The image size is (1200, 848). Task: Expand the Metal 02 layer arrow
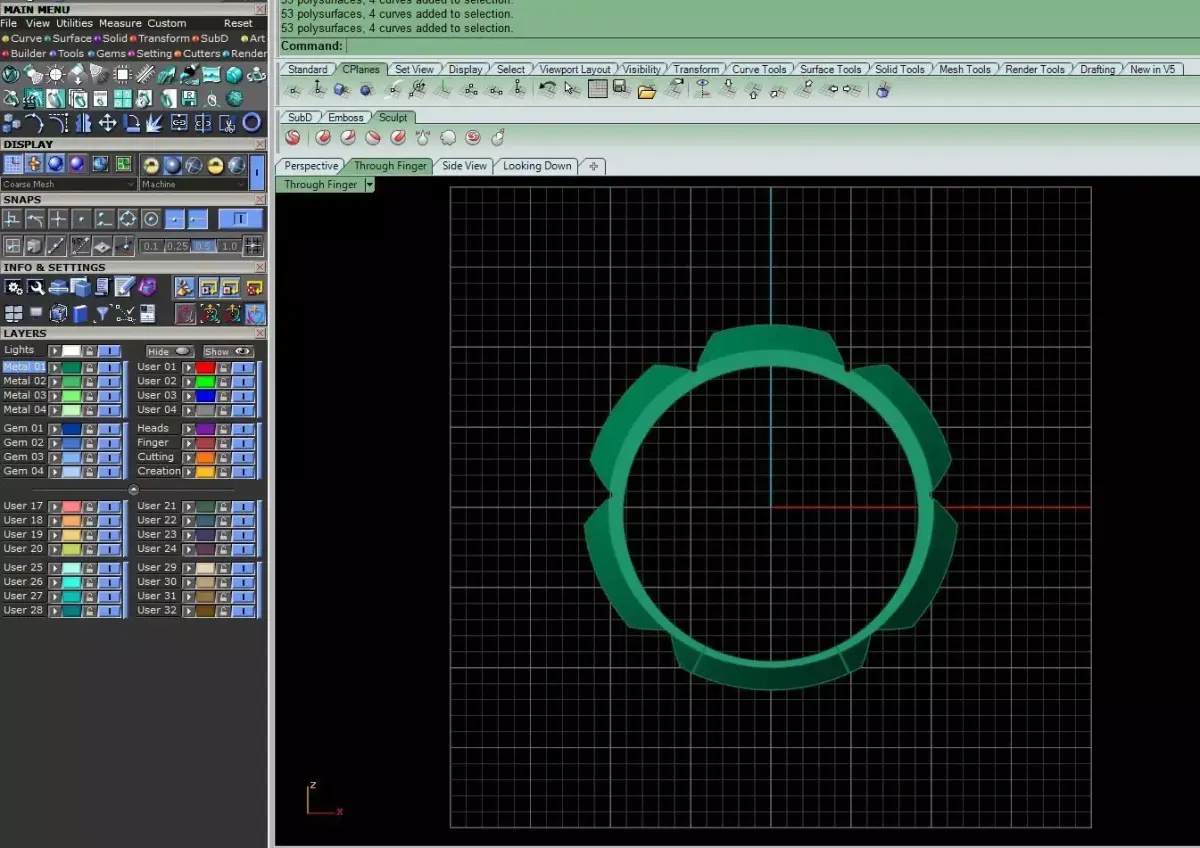coord(55,381)
